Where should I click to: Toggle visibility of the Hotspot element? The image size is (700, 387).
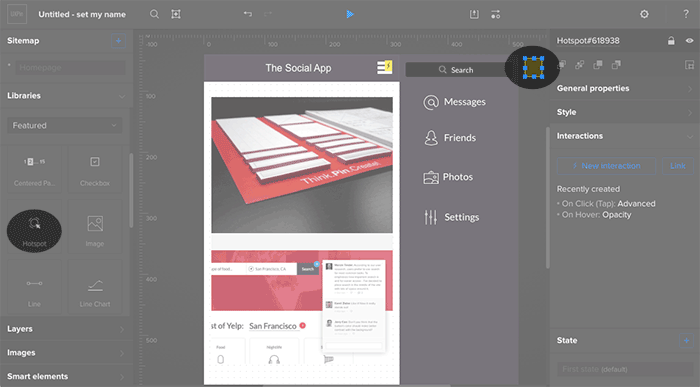689,41
